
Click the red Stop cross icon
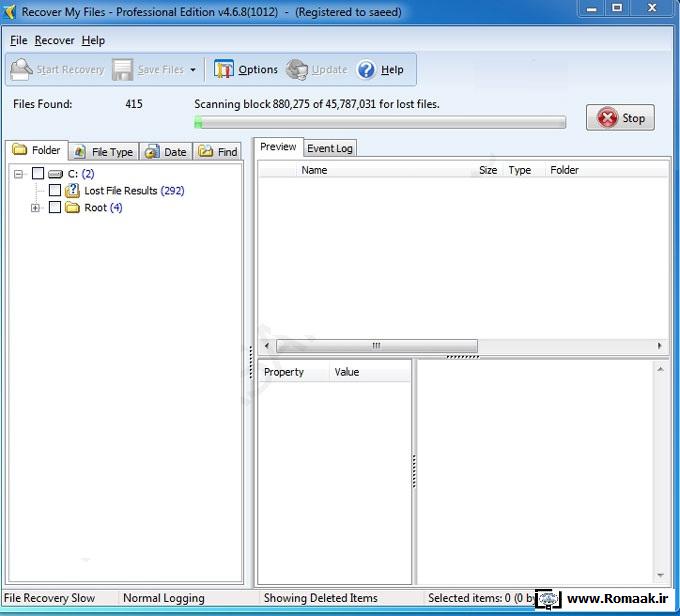(607, 118)
